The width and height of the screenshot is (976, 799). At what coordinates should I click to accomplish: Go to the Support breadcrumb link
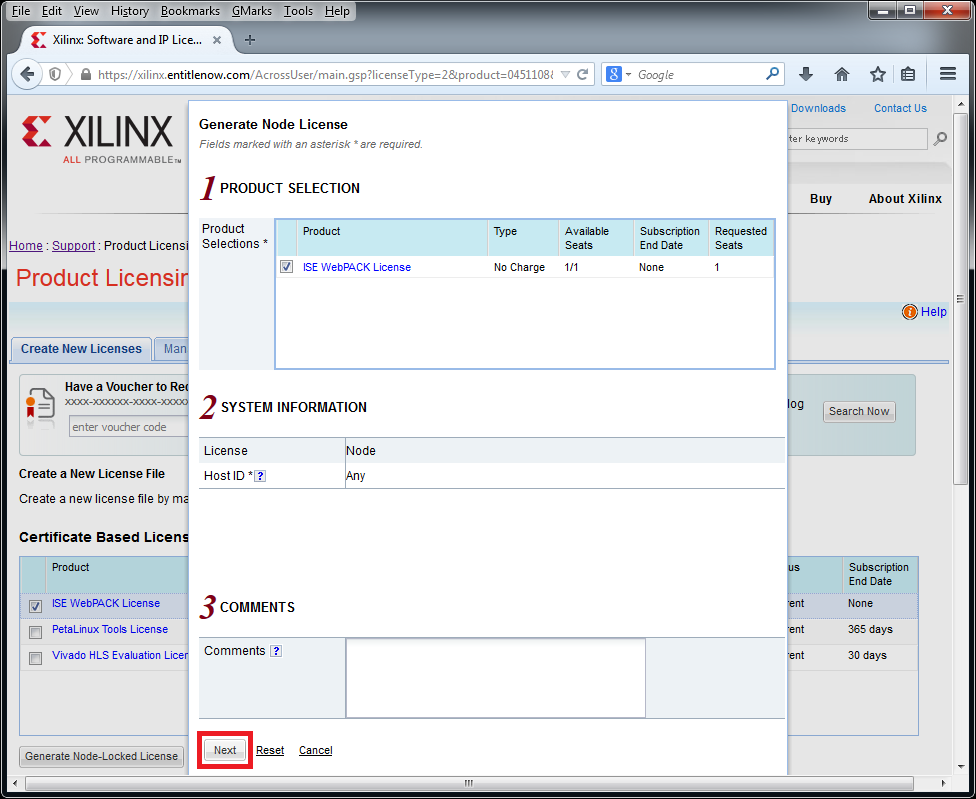point(73,246)
